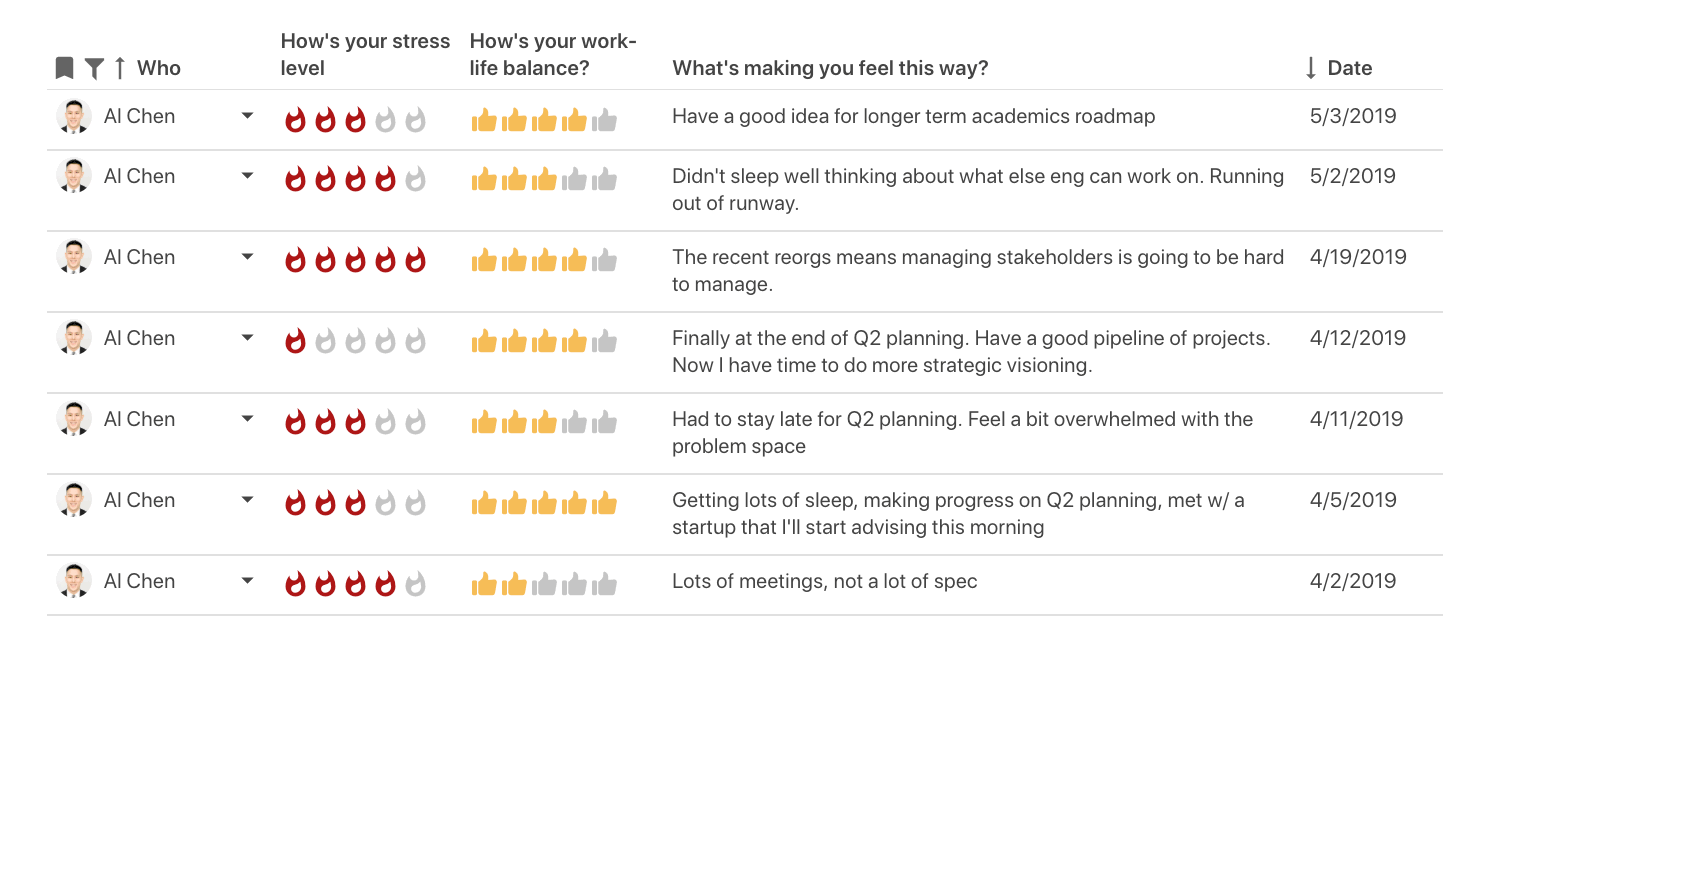Click Al Chen's avatar on 4/11/2019 row
The width and height of the screenshot is (1687, 896).
pyautogui.click(x=74, y=419)
